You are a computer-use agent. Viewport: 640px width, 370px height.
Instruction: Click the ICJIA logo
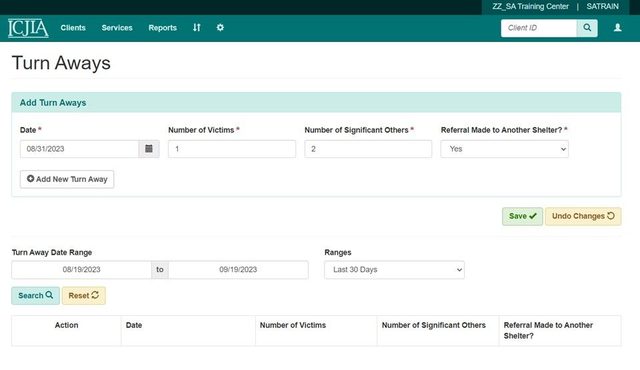coord(28,28)
